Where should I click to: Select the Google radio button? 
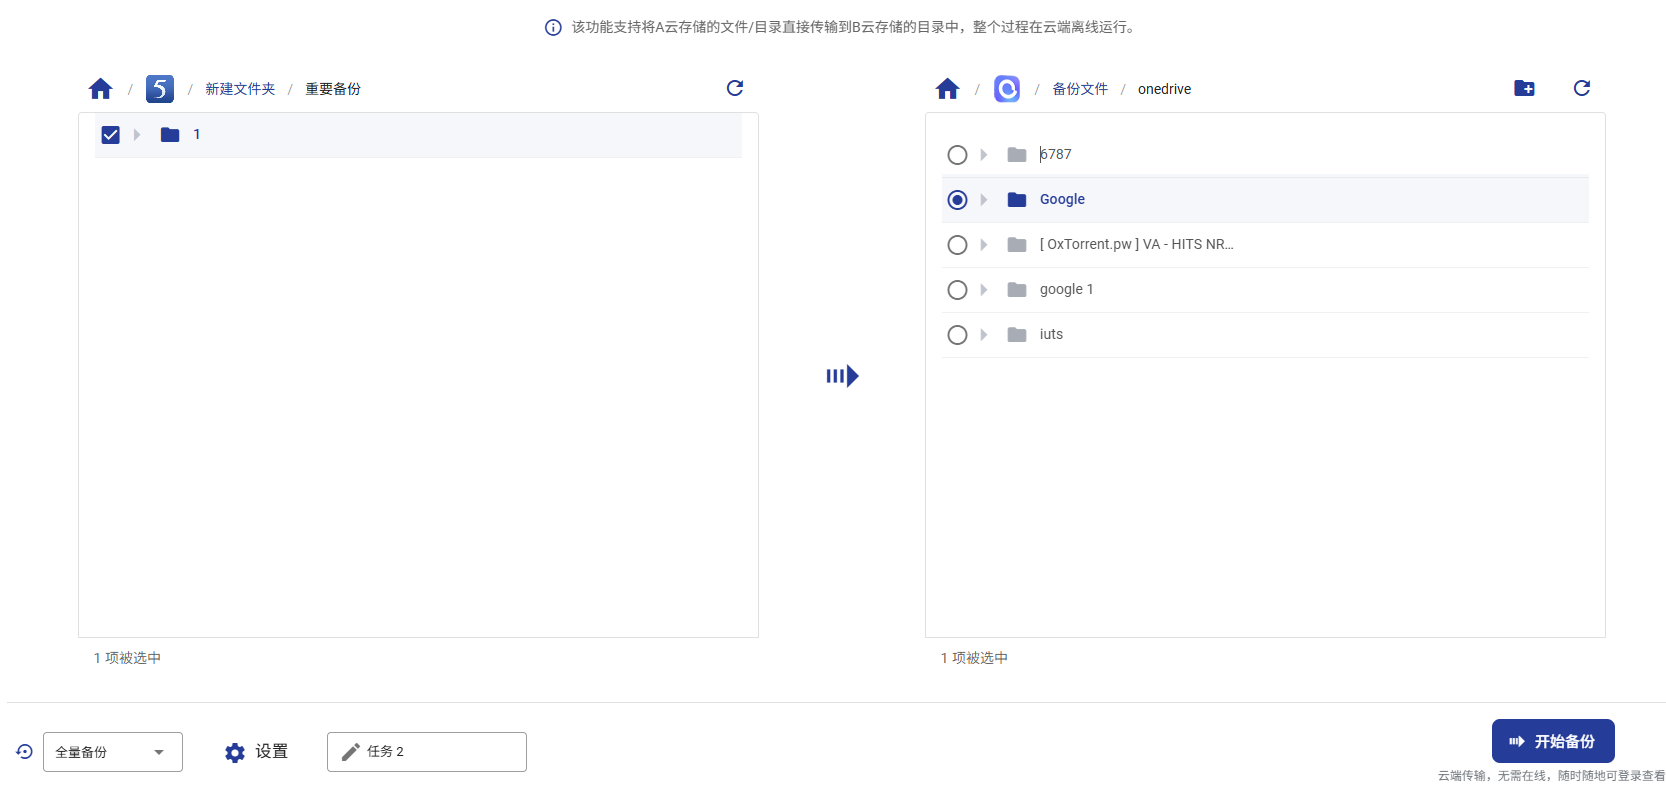957,200
